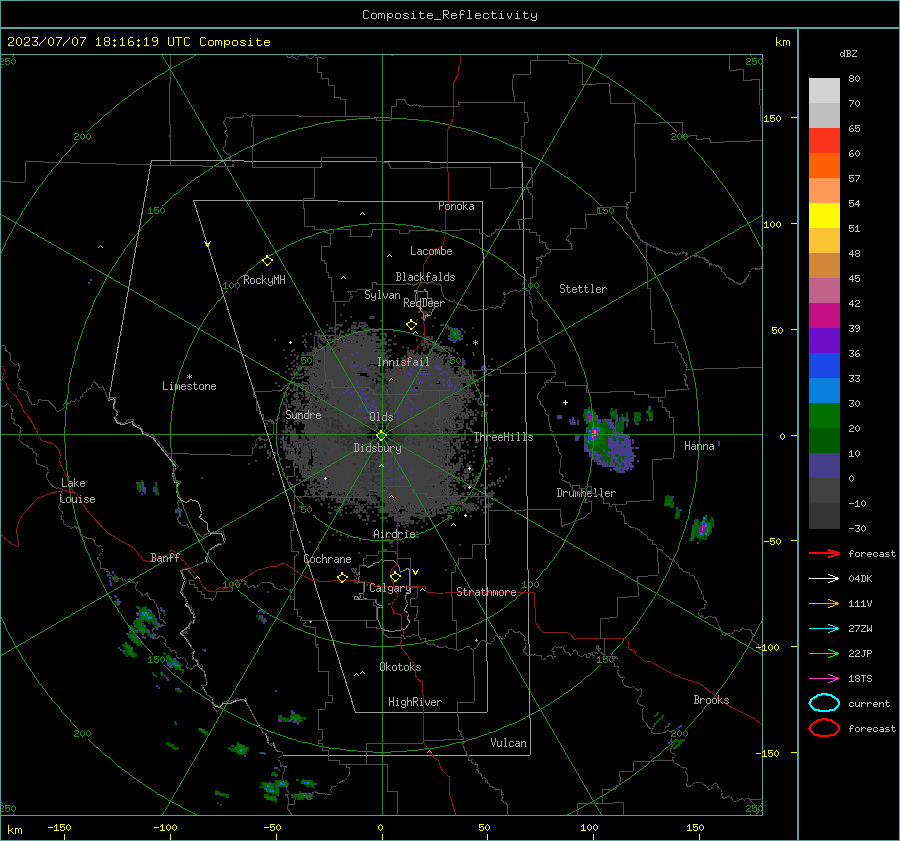Select the 30 dBZ light blue swatch
Viewport: 900px width, 841px height.
pyautogui.click(x=824, y=390)
